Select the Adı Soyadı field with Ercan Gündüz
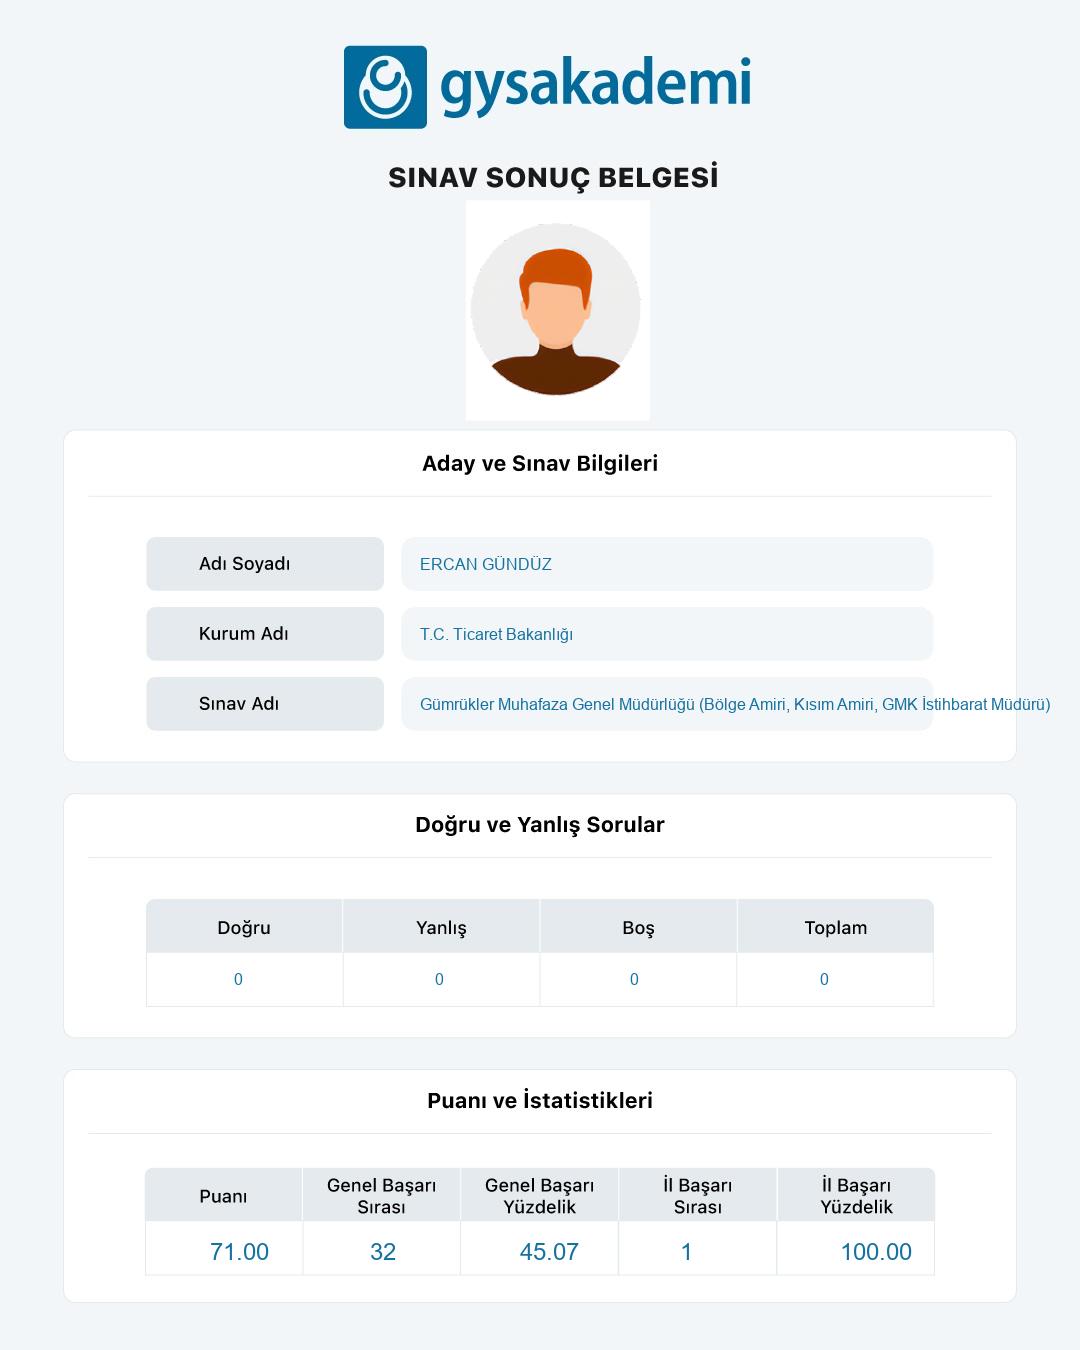Image resolution: width=1080 pixels, height=1350 pixels. (666, 564)
